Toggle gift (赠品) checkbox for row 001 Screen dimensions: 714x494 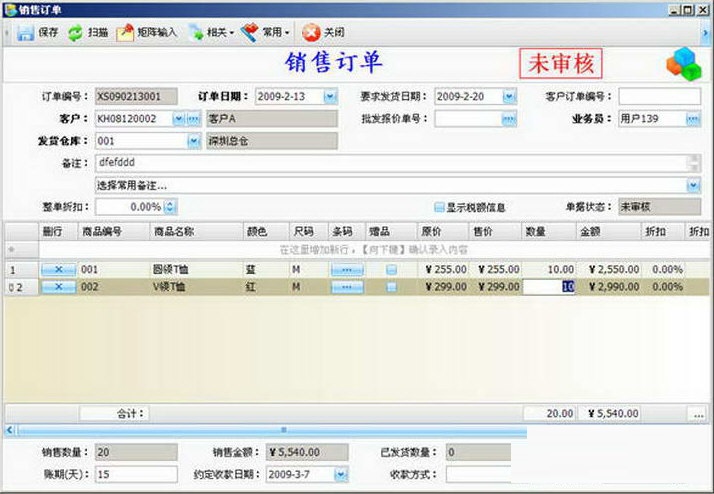tap(391, 270)
